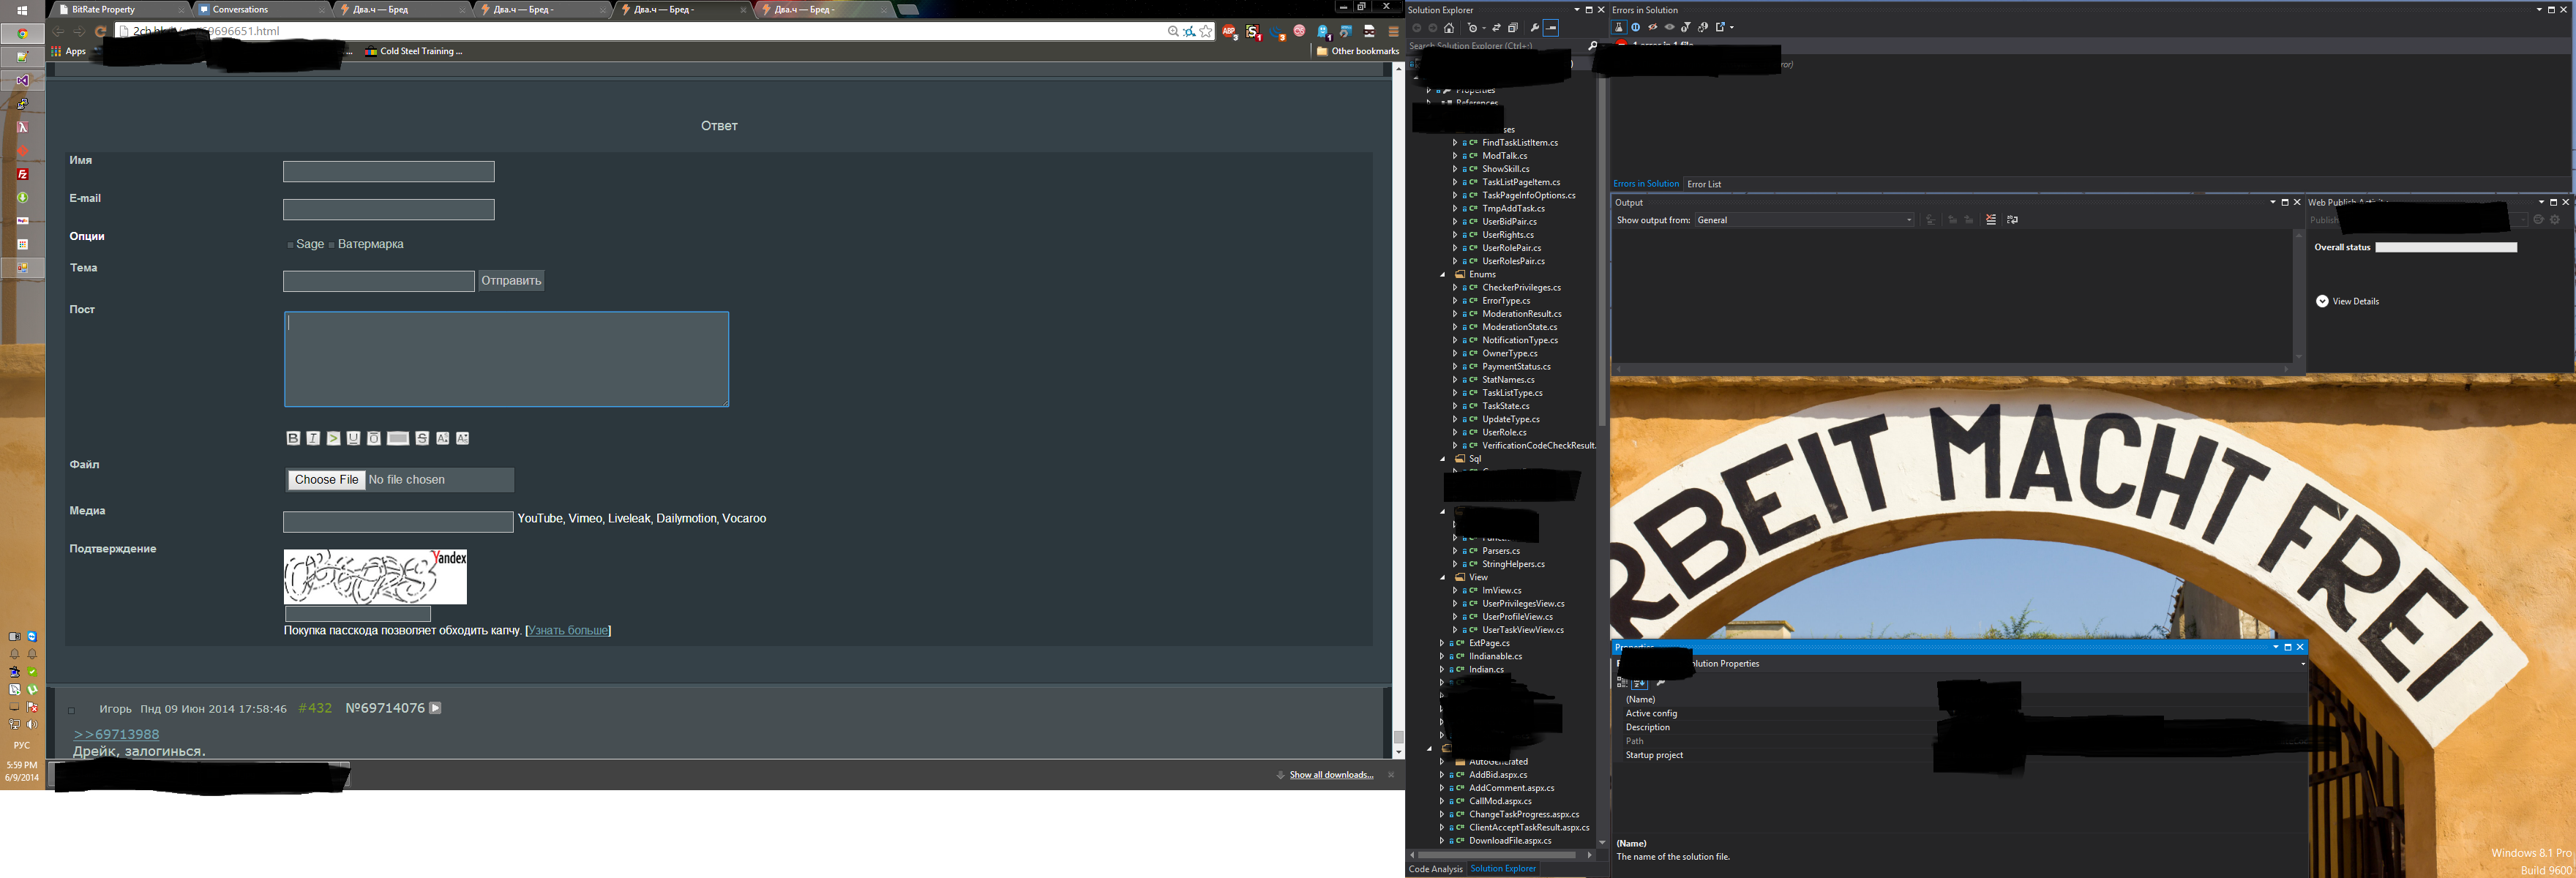The width and height of the screenshot is (2576, 878).
Task: Click Home icon in Solution Explorer toolbar
Action: (x=1449, y=28)
